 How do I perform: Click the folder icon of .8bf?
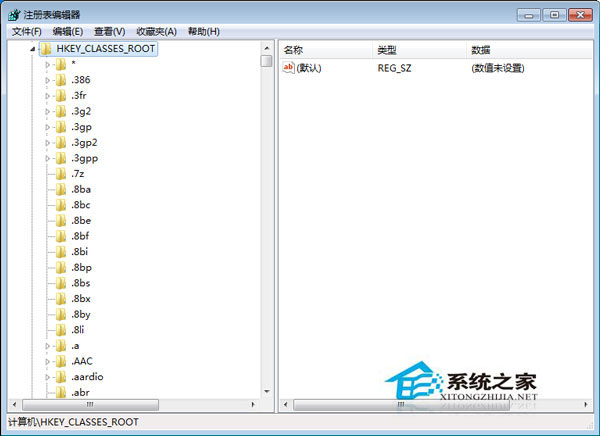(61, 236)
